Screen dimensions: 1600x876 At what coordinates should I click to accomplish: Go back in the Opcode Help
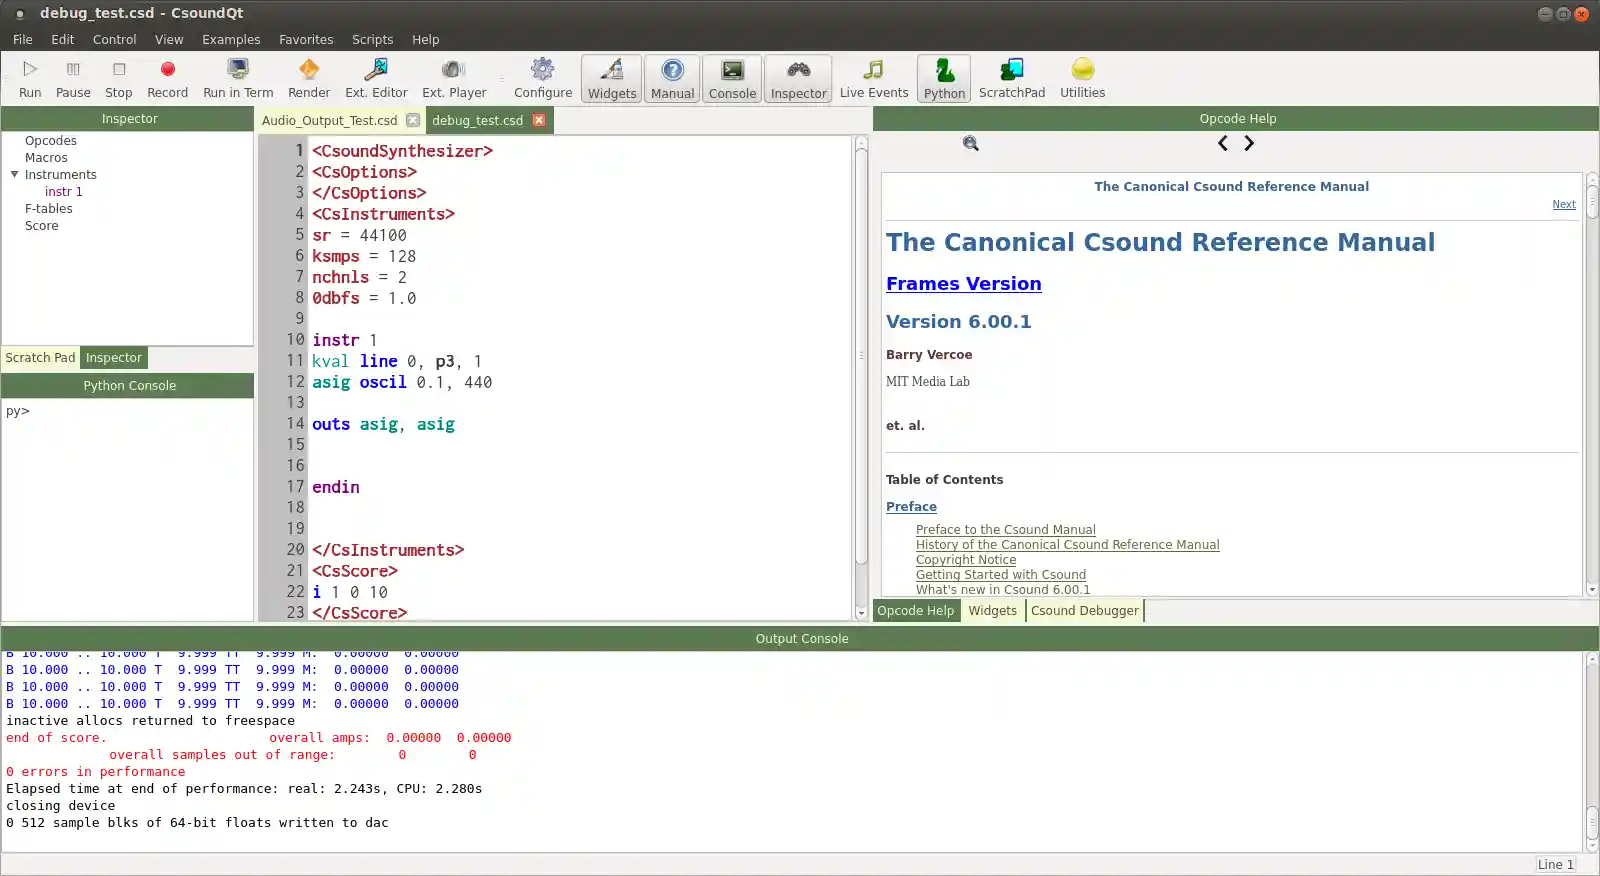1223,143
